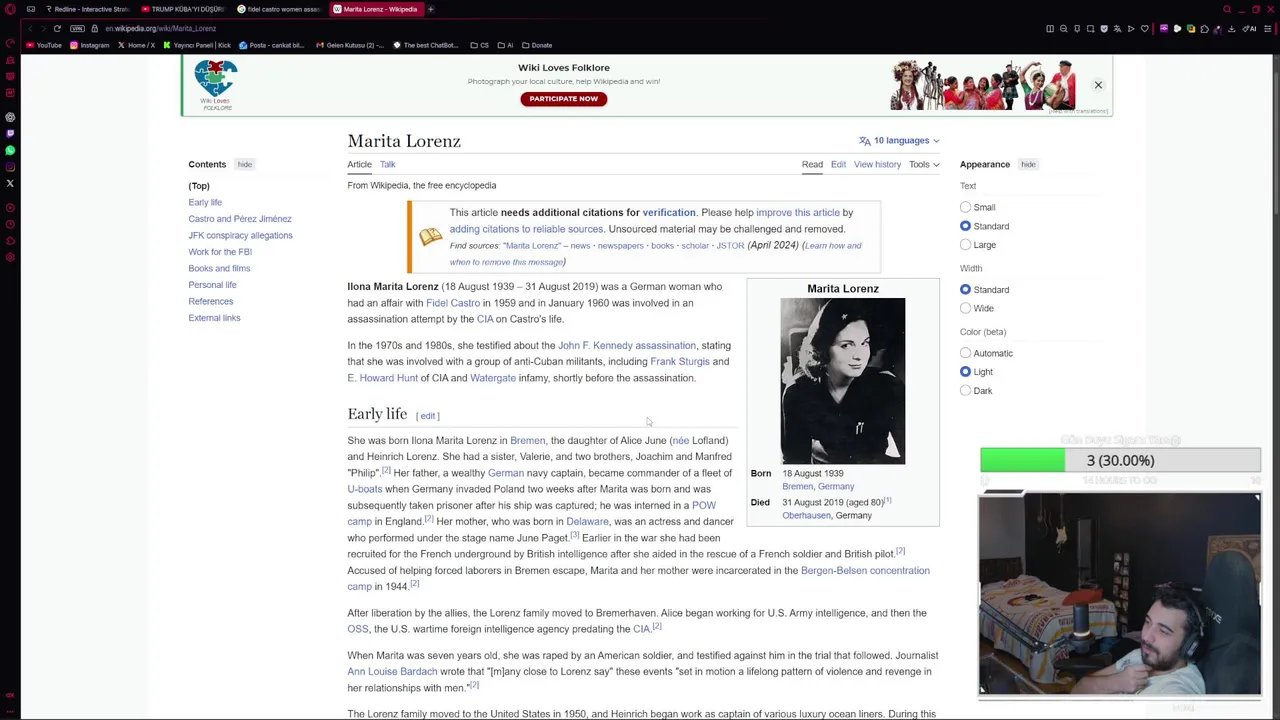Select Dark color mode
The image size is (1280, 720).
pos(965,390)
